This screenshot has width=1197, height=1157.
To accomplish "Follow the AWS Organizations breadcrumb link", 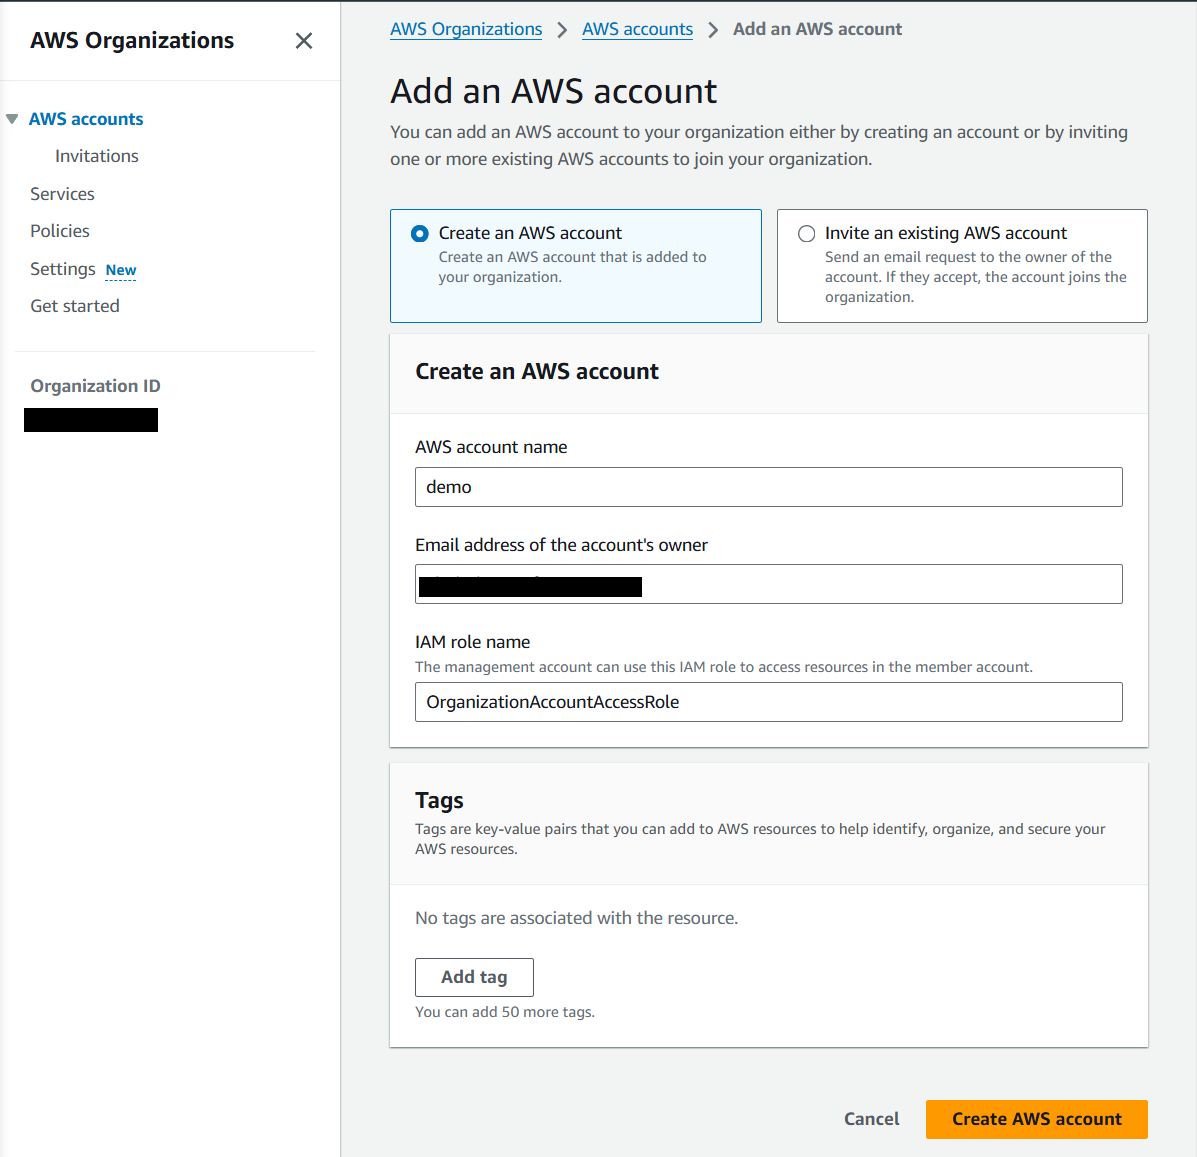I will pyautogui.click(x=466, y=29).
